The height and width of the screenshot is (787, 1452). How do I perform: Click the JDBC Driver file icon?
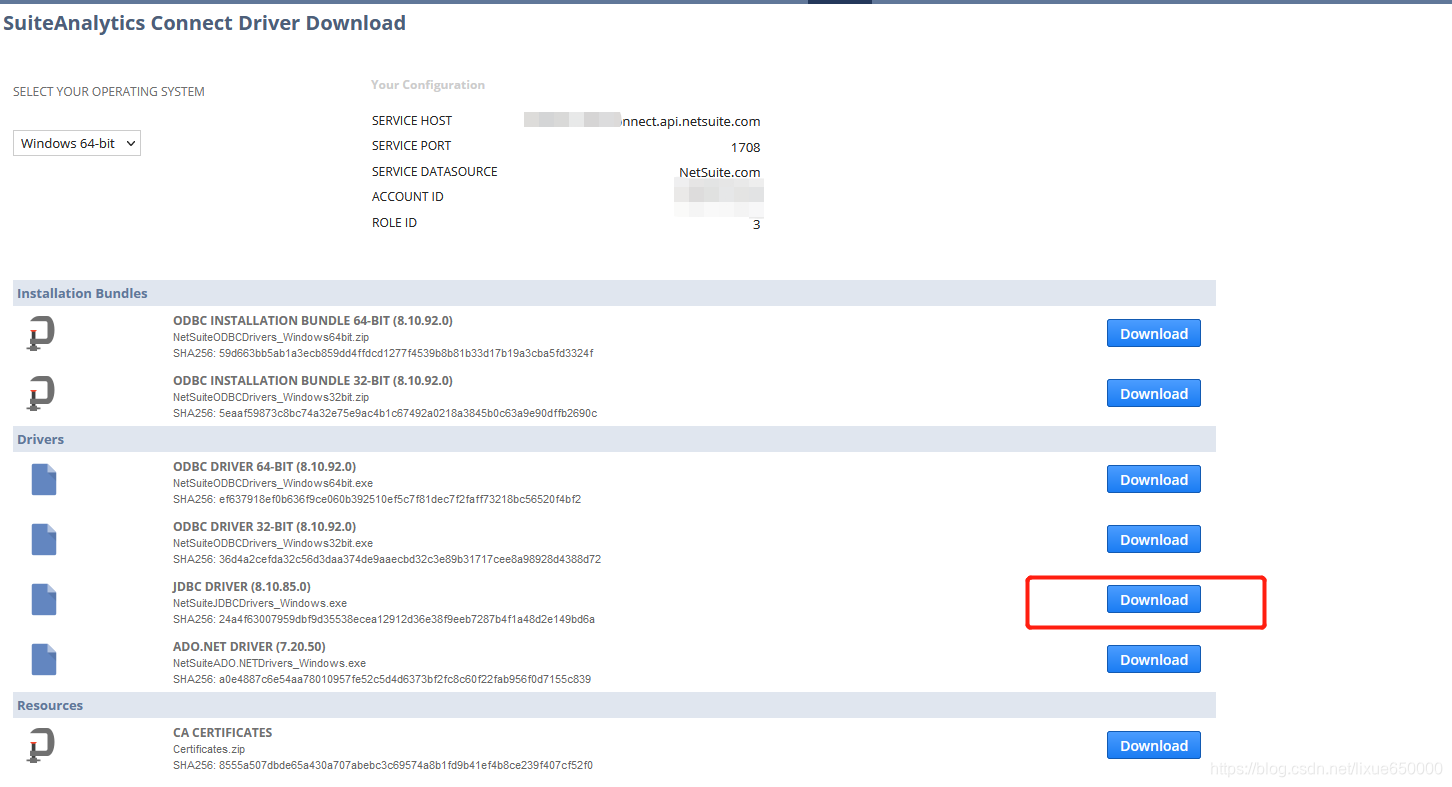click(43, 599)
